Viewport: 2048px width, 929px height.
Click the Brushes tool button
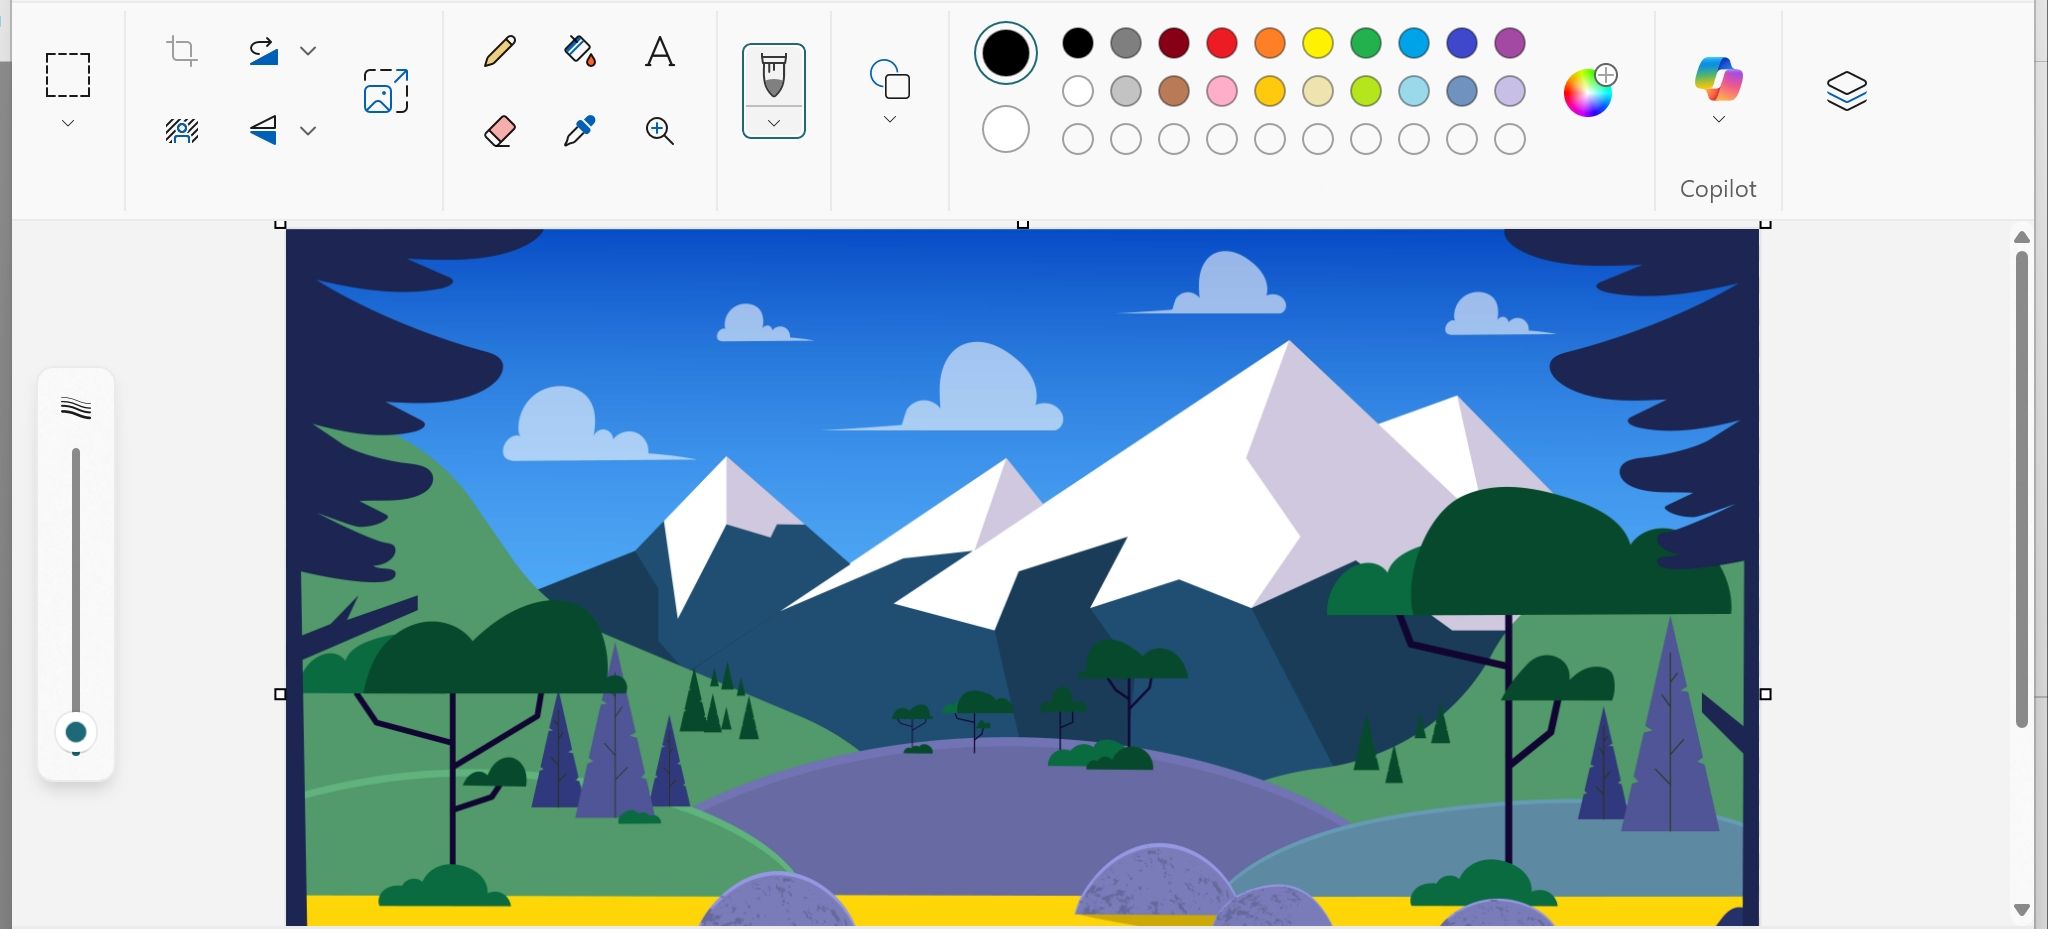click(774, 76)
